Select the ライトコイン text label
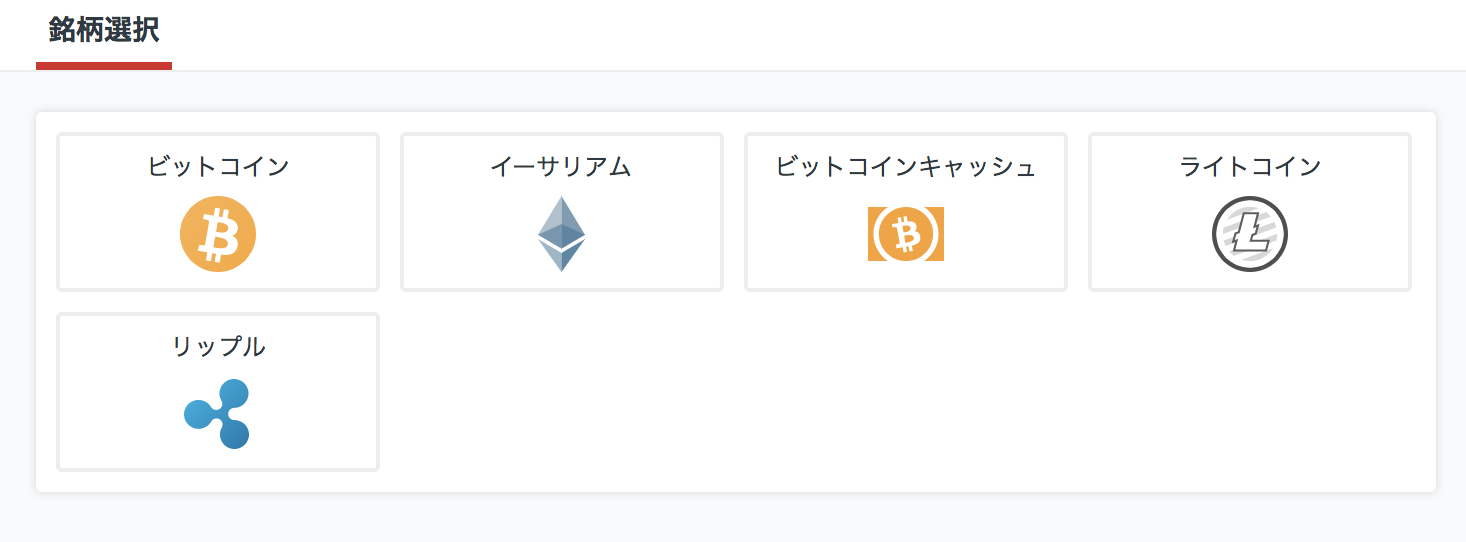The width and height of the screenshot is (1466, 542). 1250,167
